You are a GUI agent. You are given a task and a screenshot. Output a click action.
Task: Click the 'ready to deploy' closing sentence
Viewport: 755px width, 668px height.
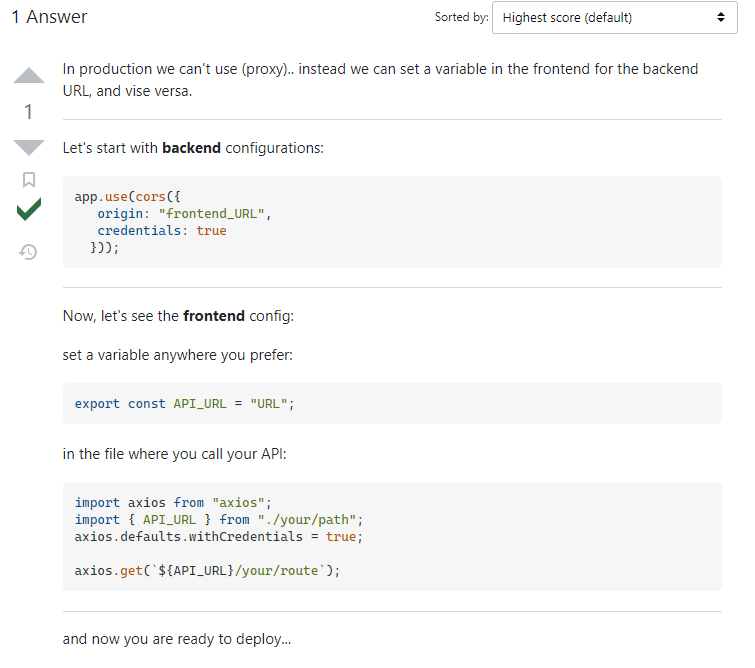point(177,639)
